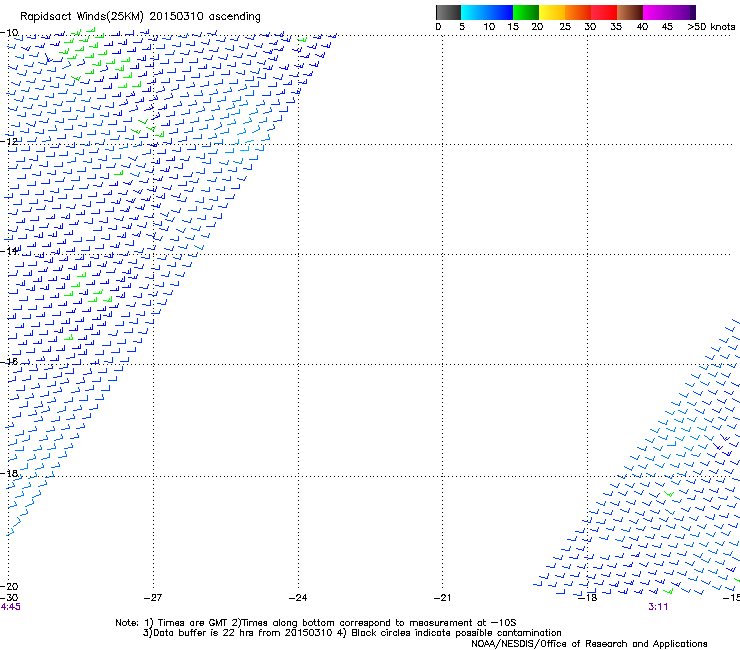740x650 pixels.
Task: Click the -18 latitude axis label at left
Action: click(9, 473)
